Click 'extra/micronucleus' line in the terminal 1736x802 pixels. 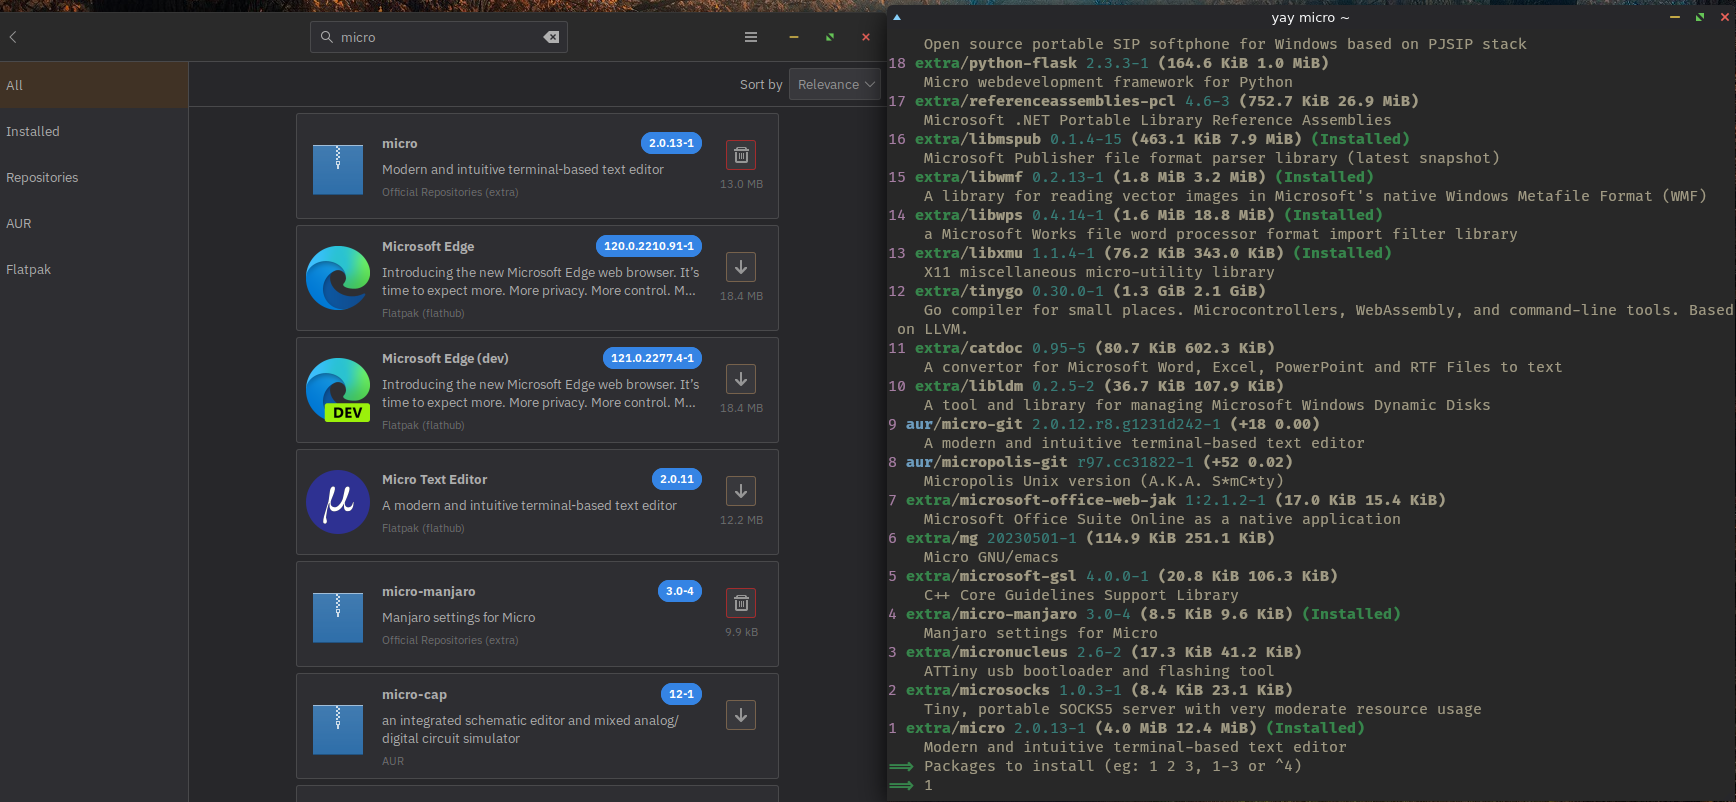(x=987, y=652)
